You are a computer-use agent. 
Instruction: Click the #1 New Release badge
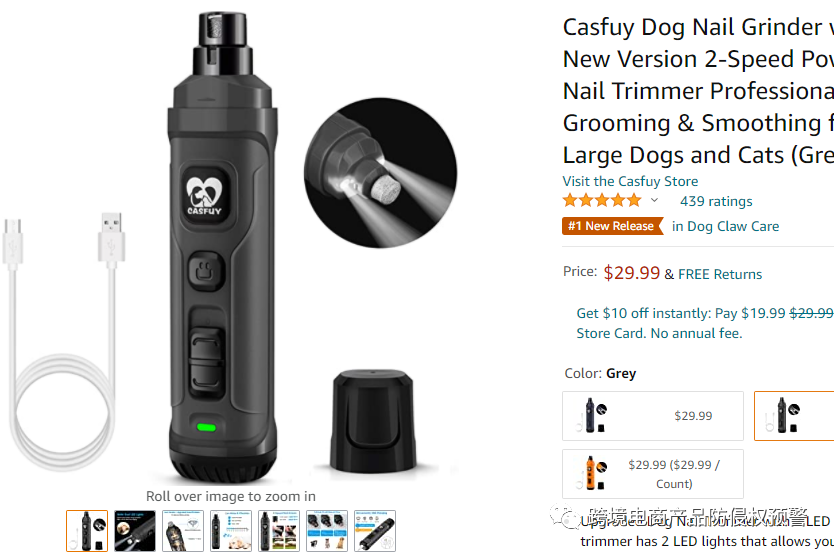tap(612, 226)
